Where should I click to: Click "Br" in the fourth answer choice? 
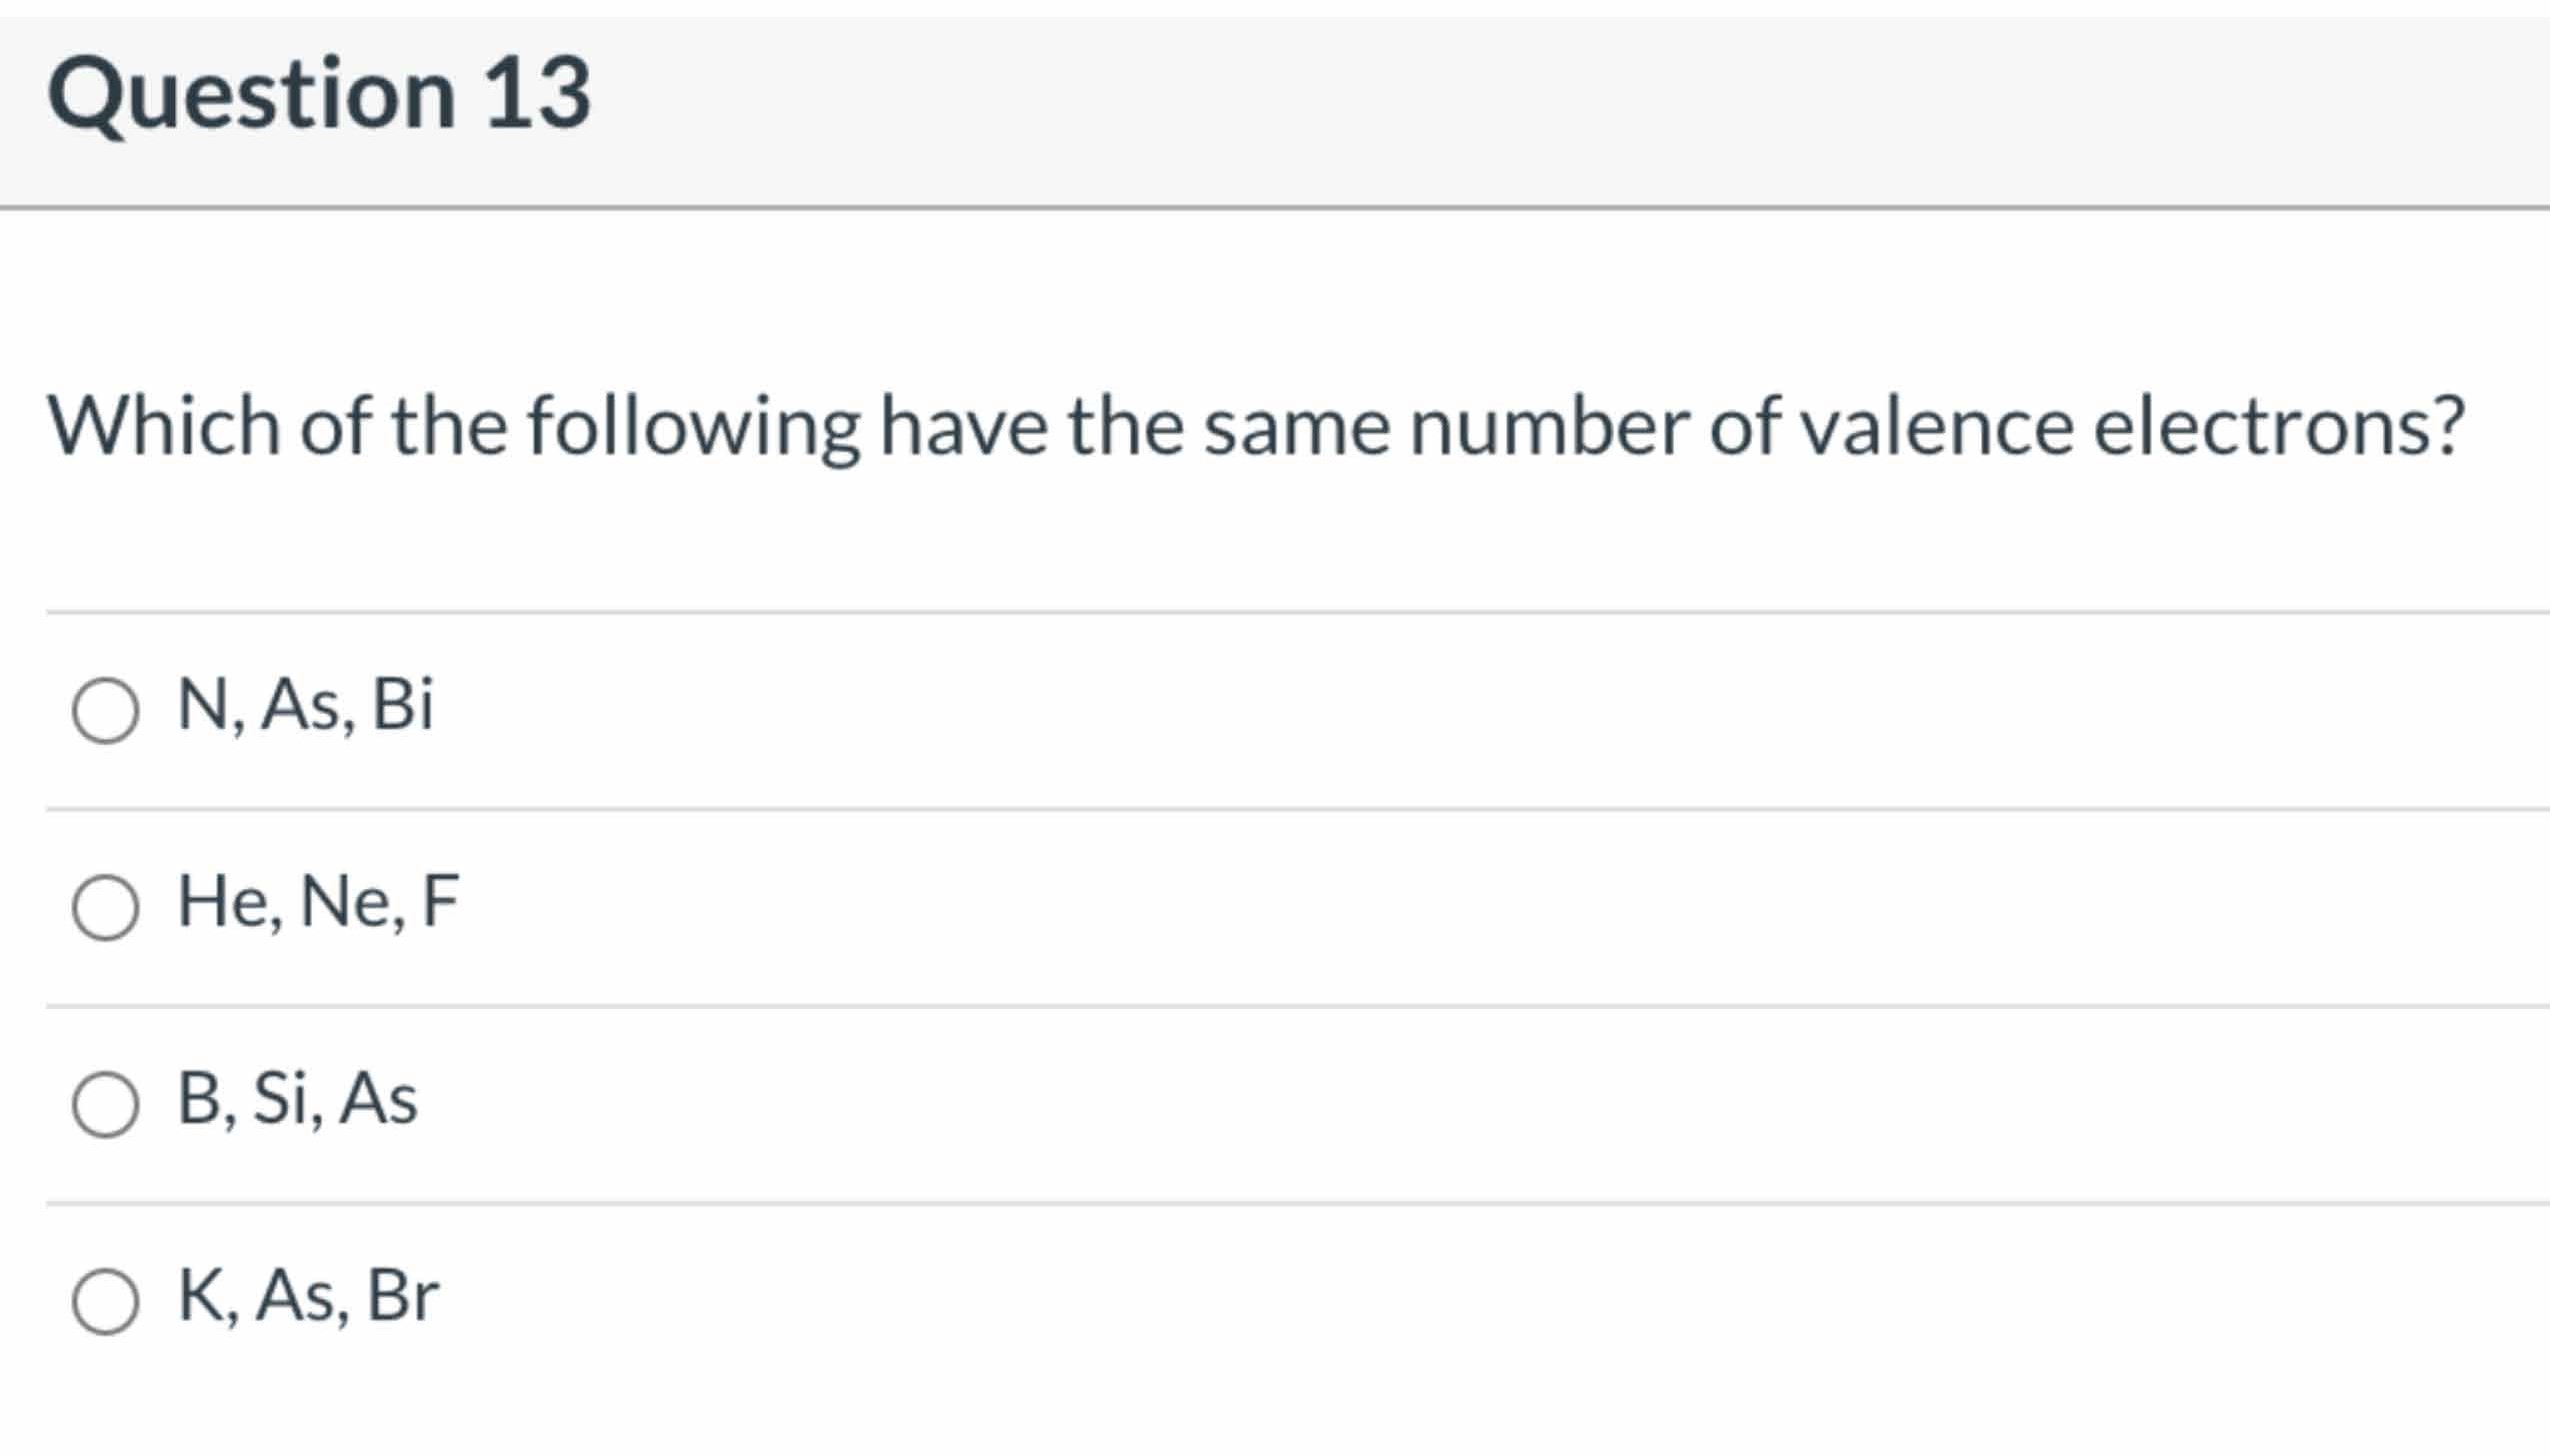coord(403,1296)
